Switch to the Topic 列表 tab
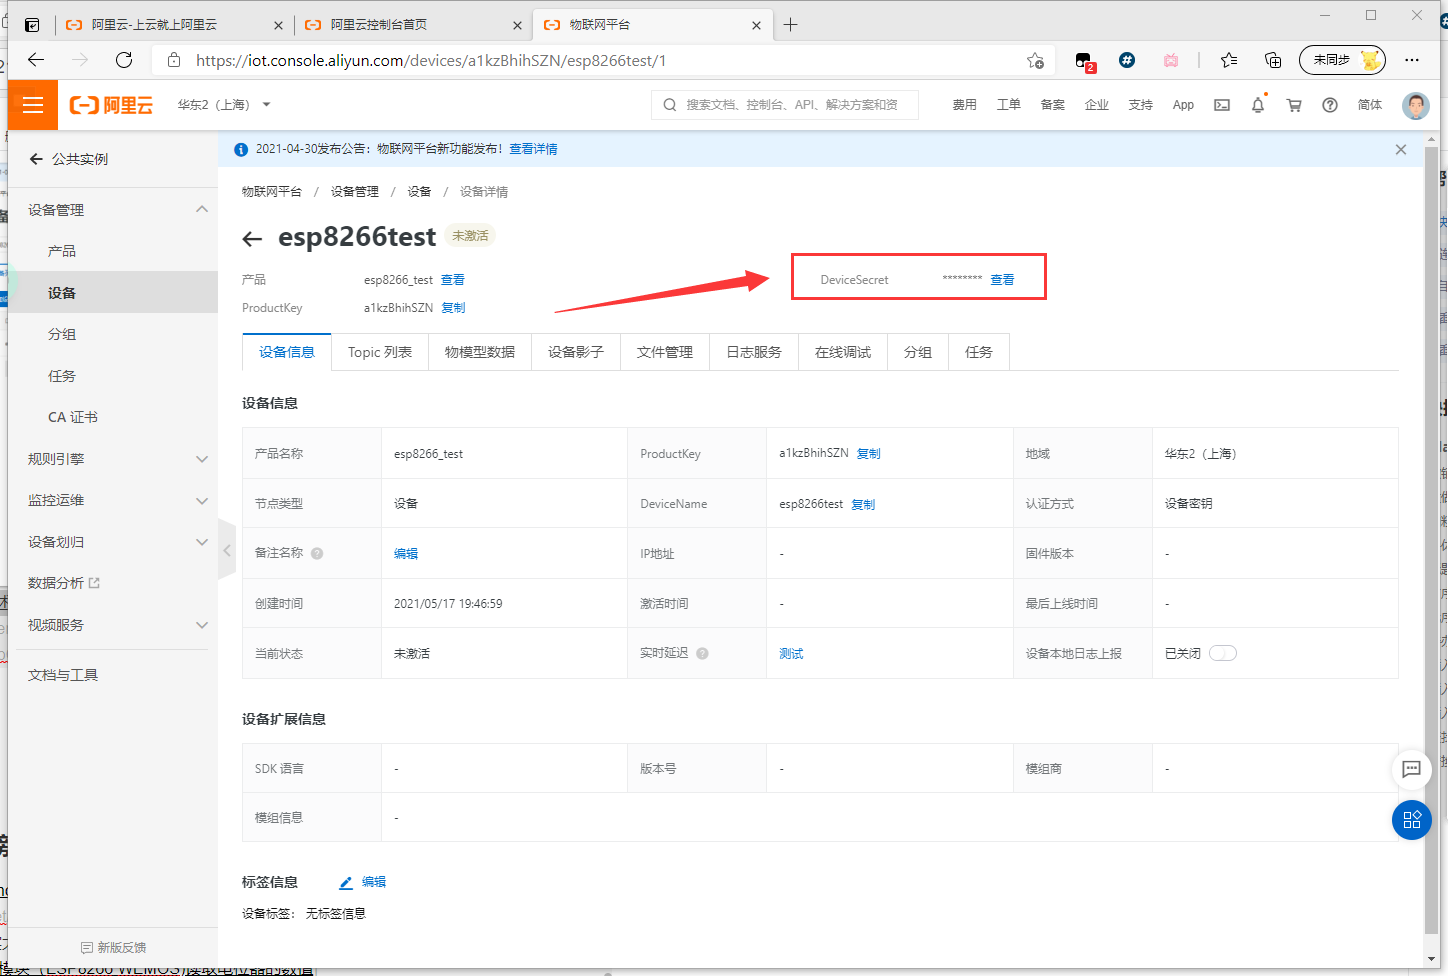The height and width of the screenshot is (976, 1448). [x=380, y=352]
